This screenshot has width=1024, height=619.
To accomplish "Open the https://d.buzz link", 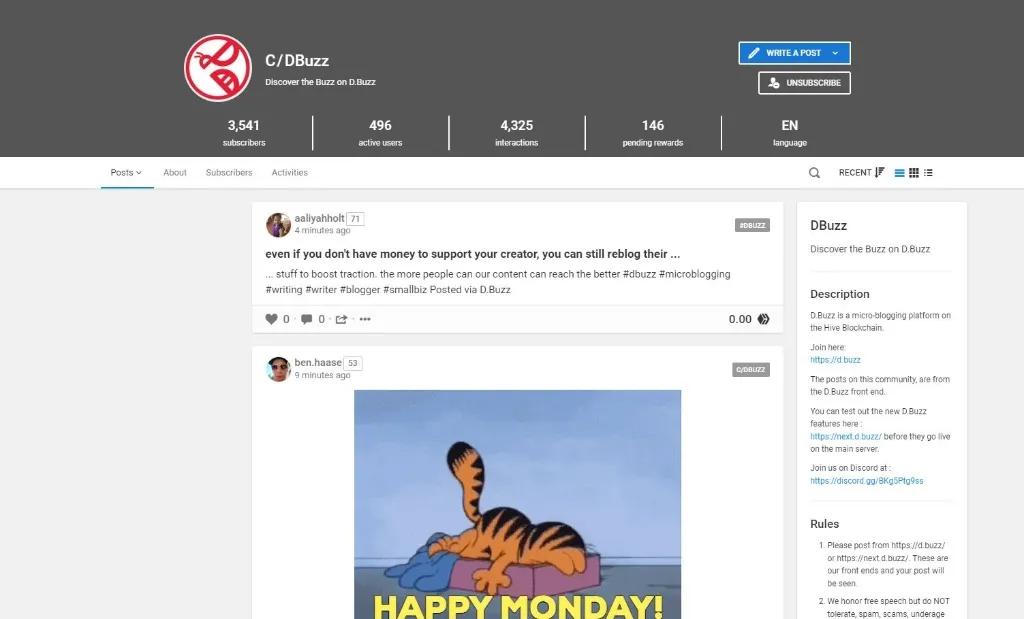I will click(x=835, y=360).
